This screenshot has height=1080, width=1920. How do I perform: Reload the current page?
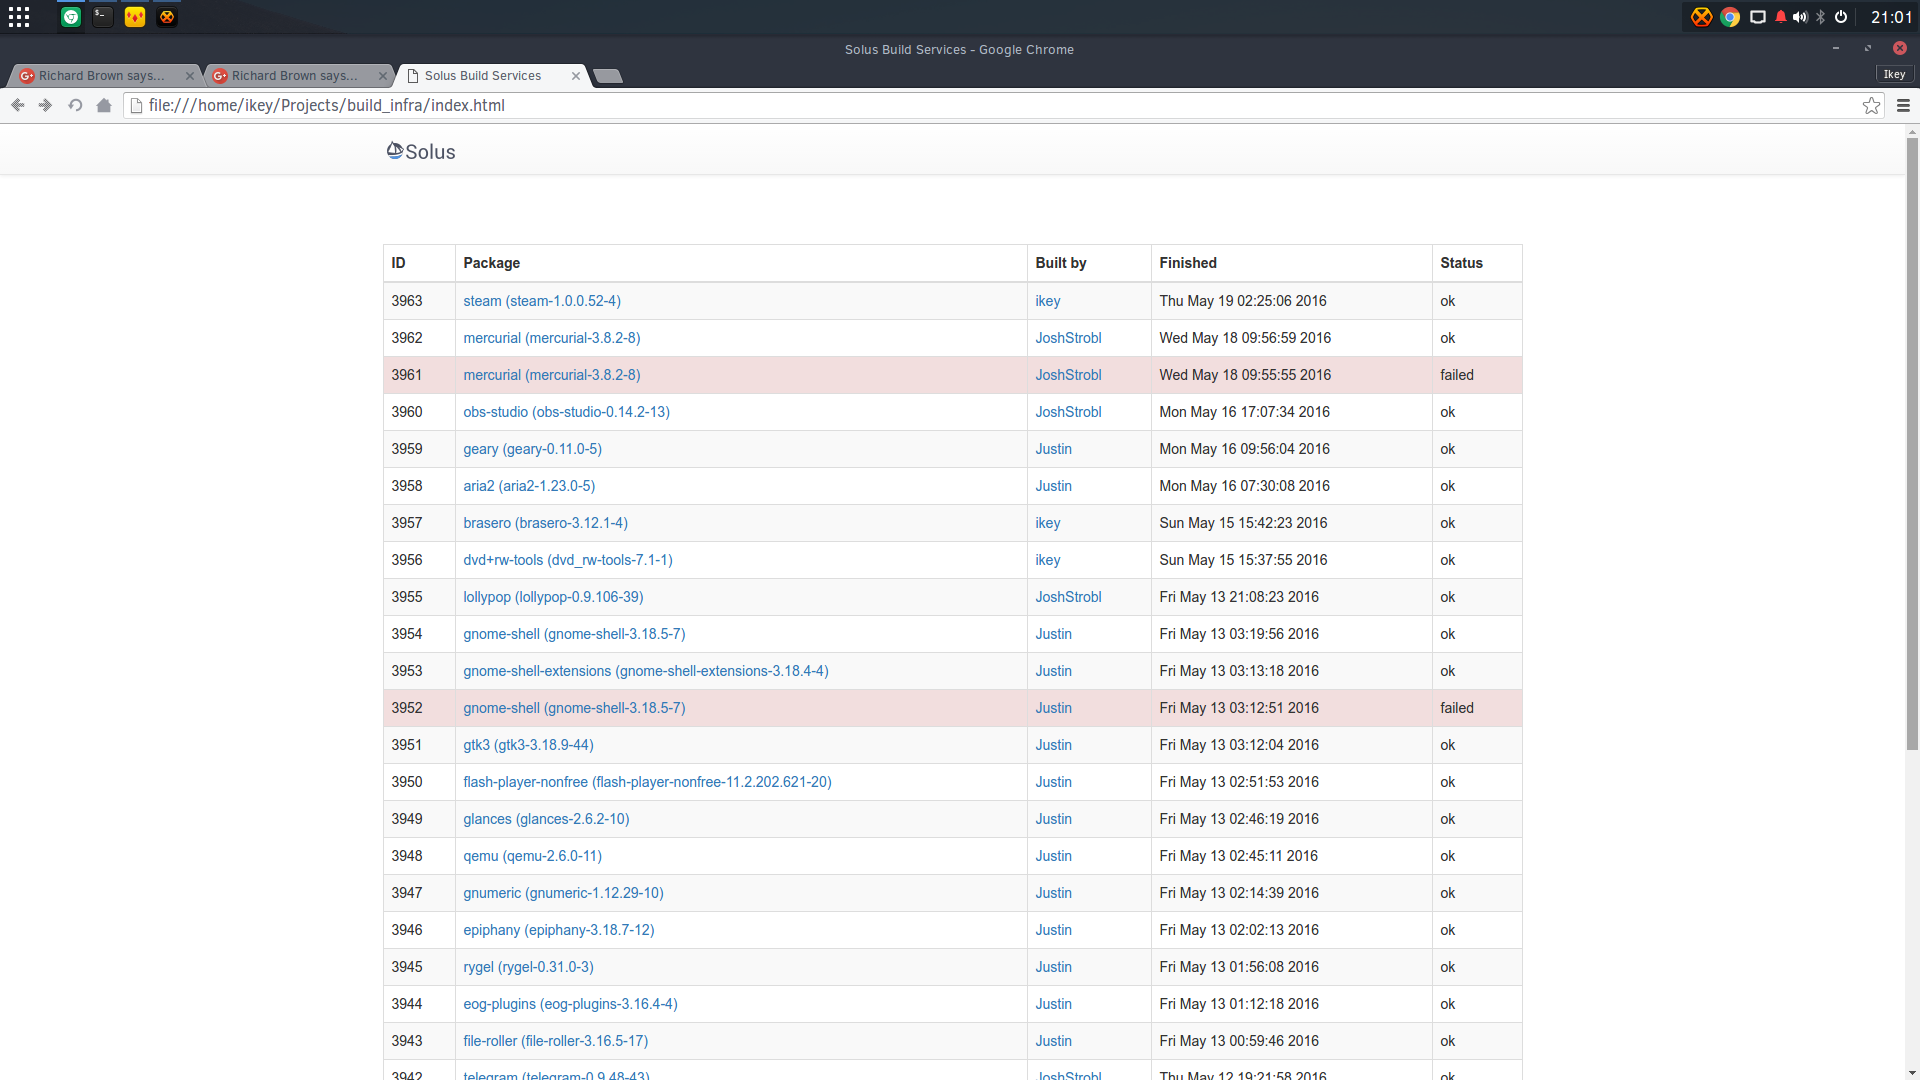pos(75,105)
